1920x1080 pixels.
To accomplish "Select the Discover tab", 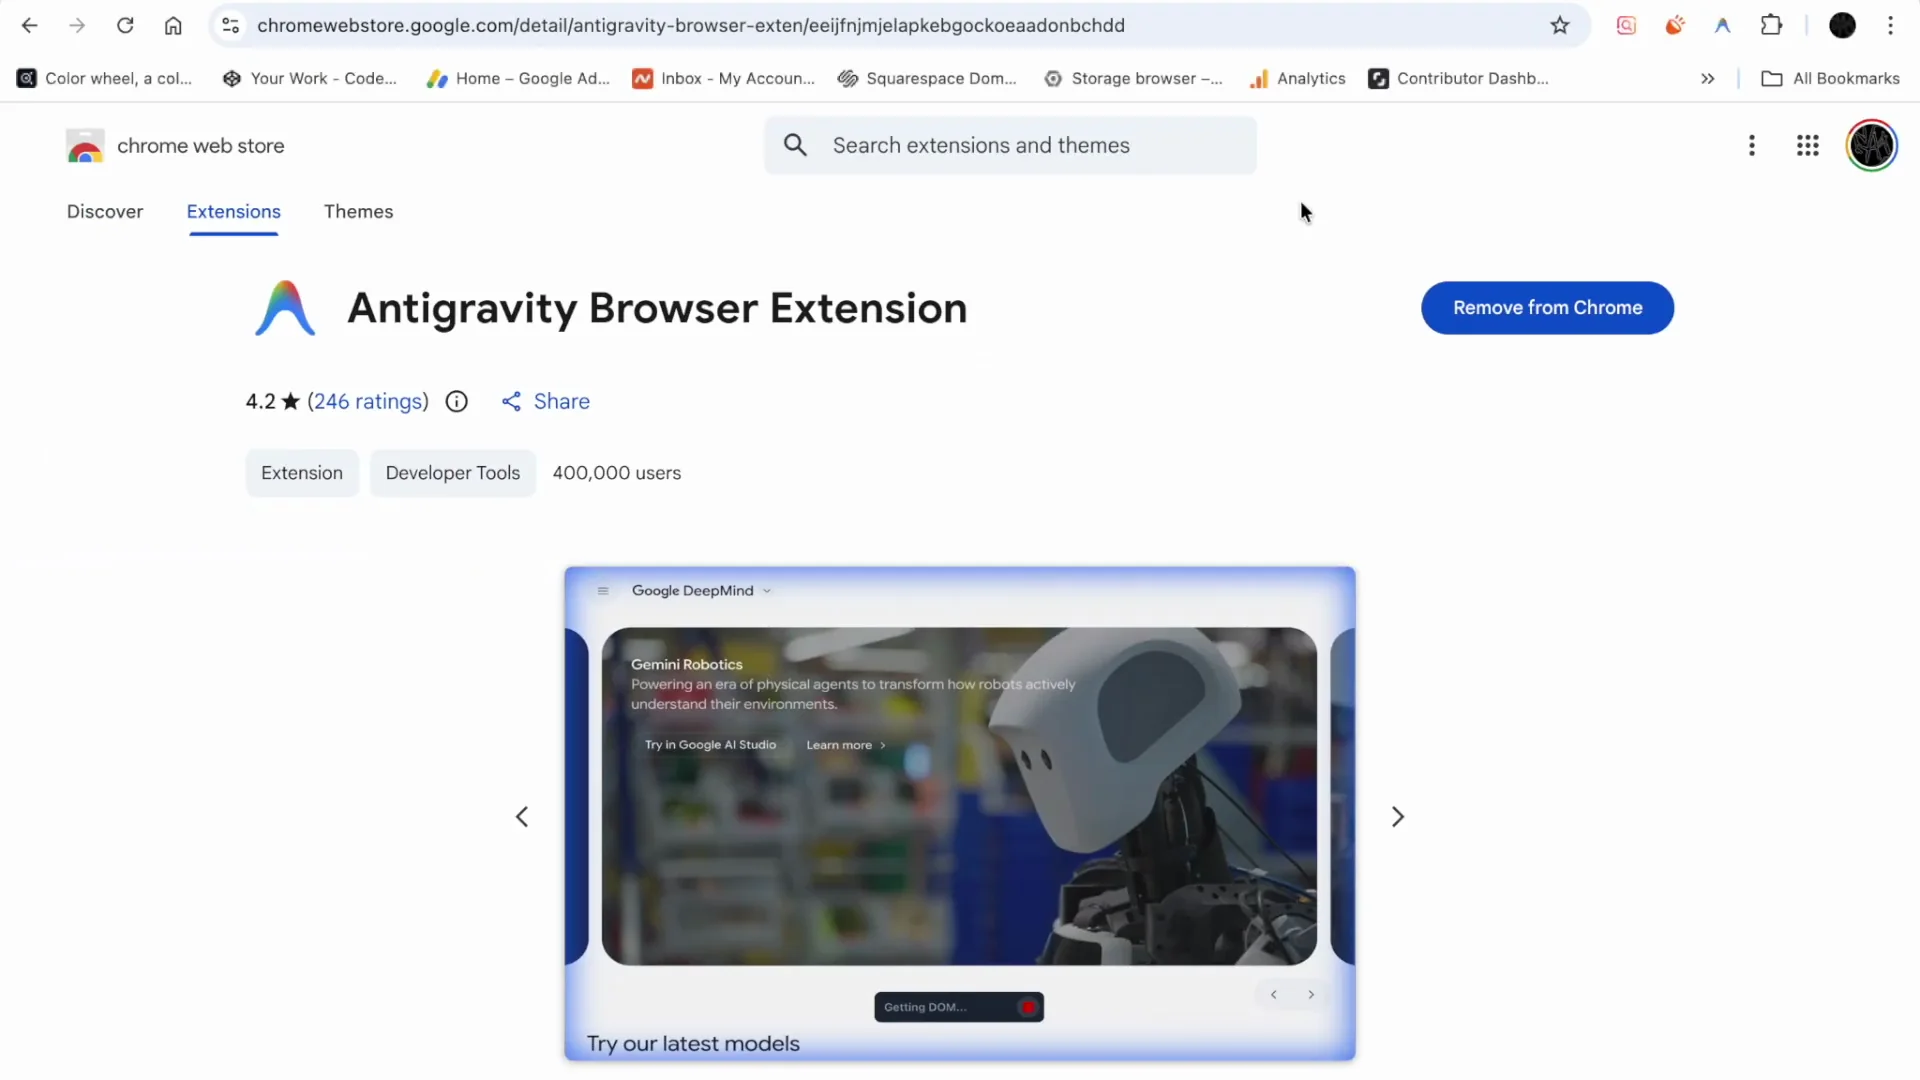I will (105, 211).
